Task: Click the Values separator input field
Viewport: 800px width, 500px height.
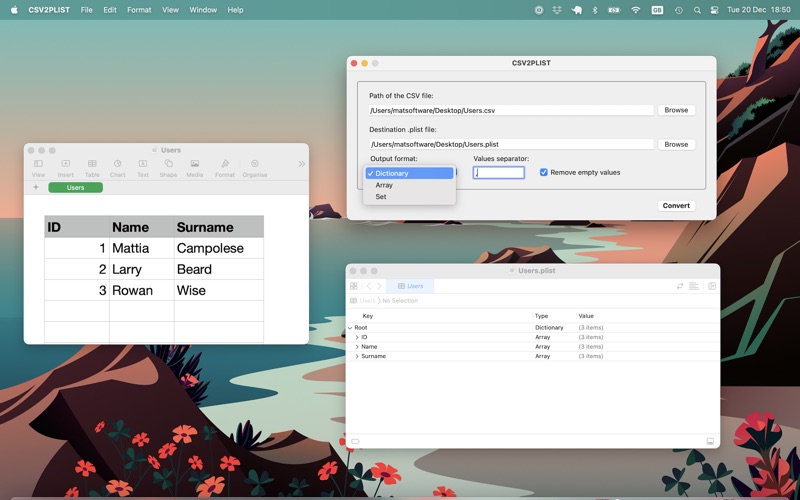Action: coord(498,173)
